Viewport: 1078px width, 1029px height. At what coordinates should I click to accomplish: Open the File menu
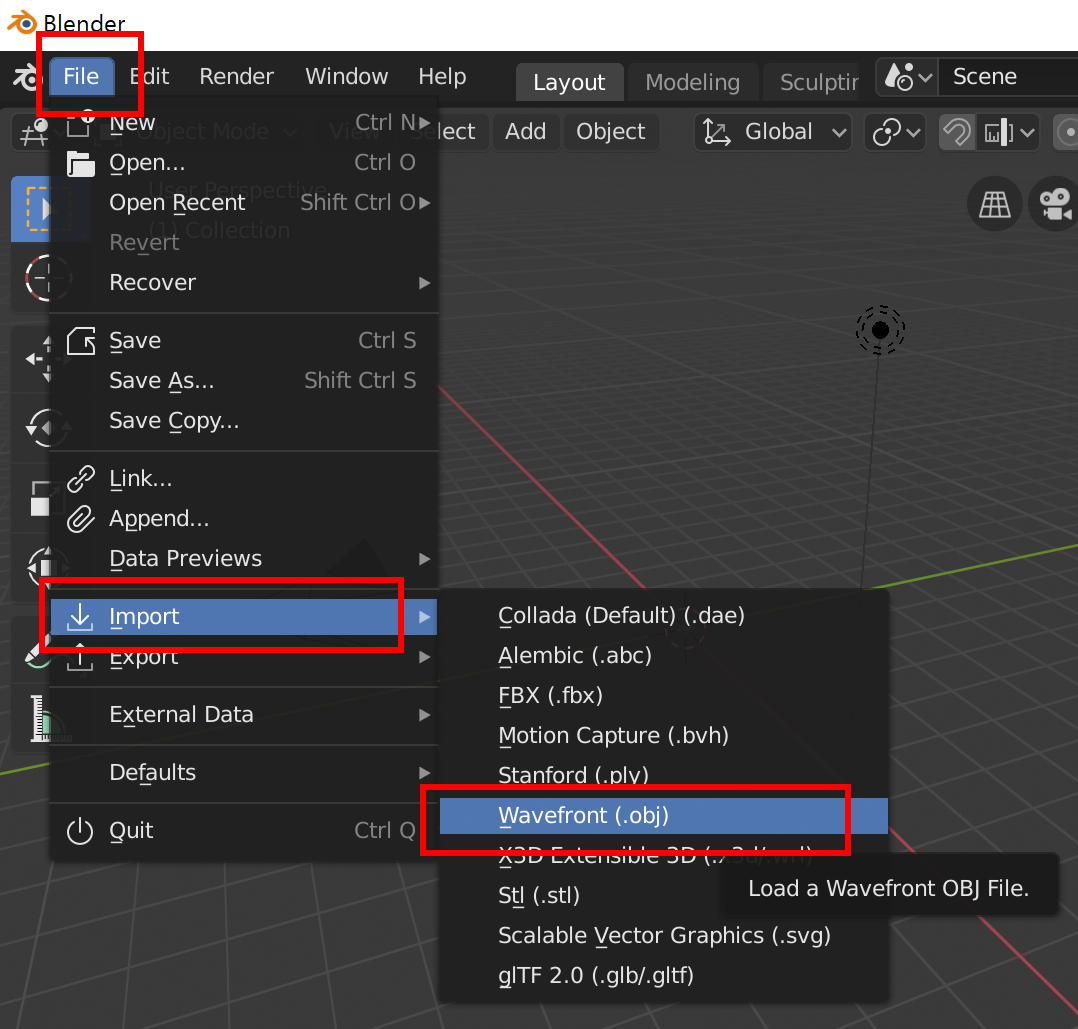pyautogui.click(x=81, y=76)
